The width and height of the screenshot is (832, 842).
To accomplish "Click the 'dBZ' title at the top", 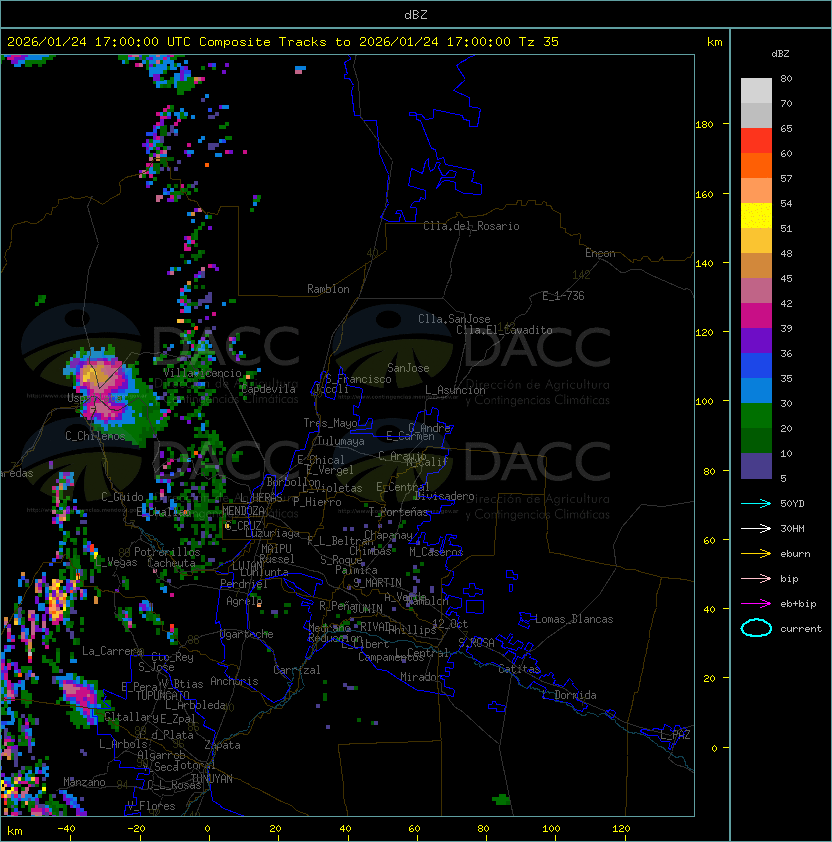I will coord(416,15).
